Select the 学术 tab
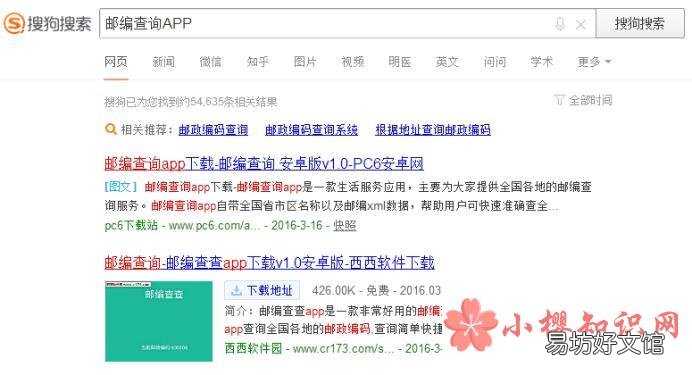Viewport: 692px width, 375px height. pos(542,62)
